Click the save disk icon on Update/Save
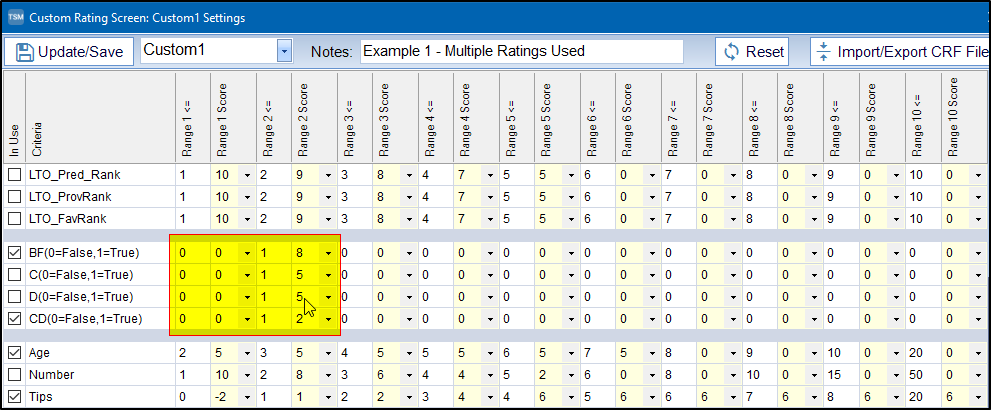 pos(24,51)
